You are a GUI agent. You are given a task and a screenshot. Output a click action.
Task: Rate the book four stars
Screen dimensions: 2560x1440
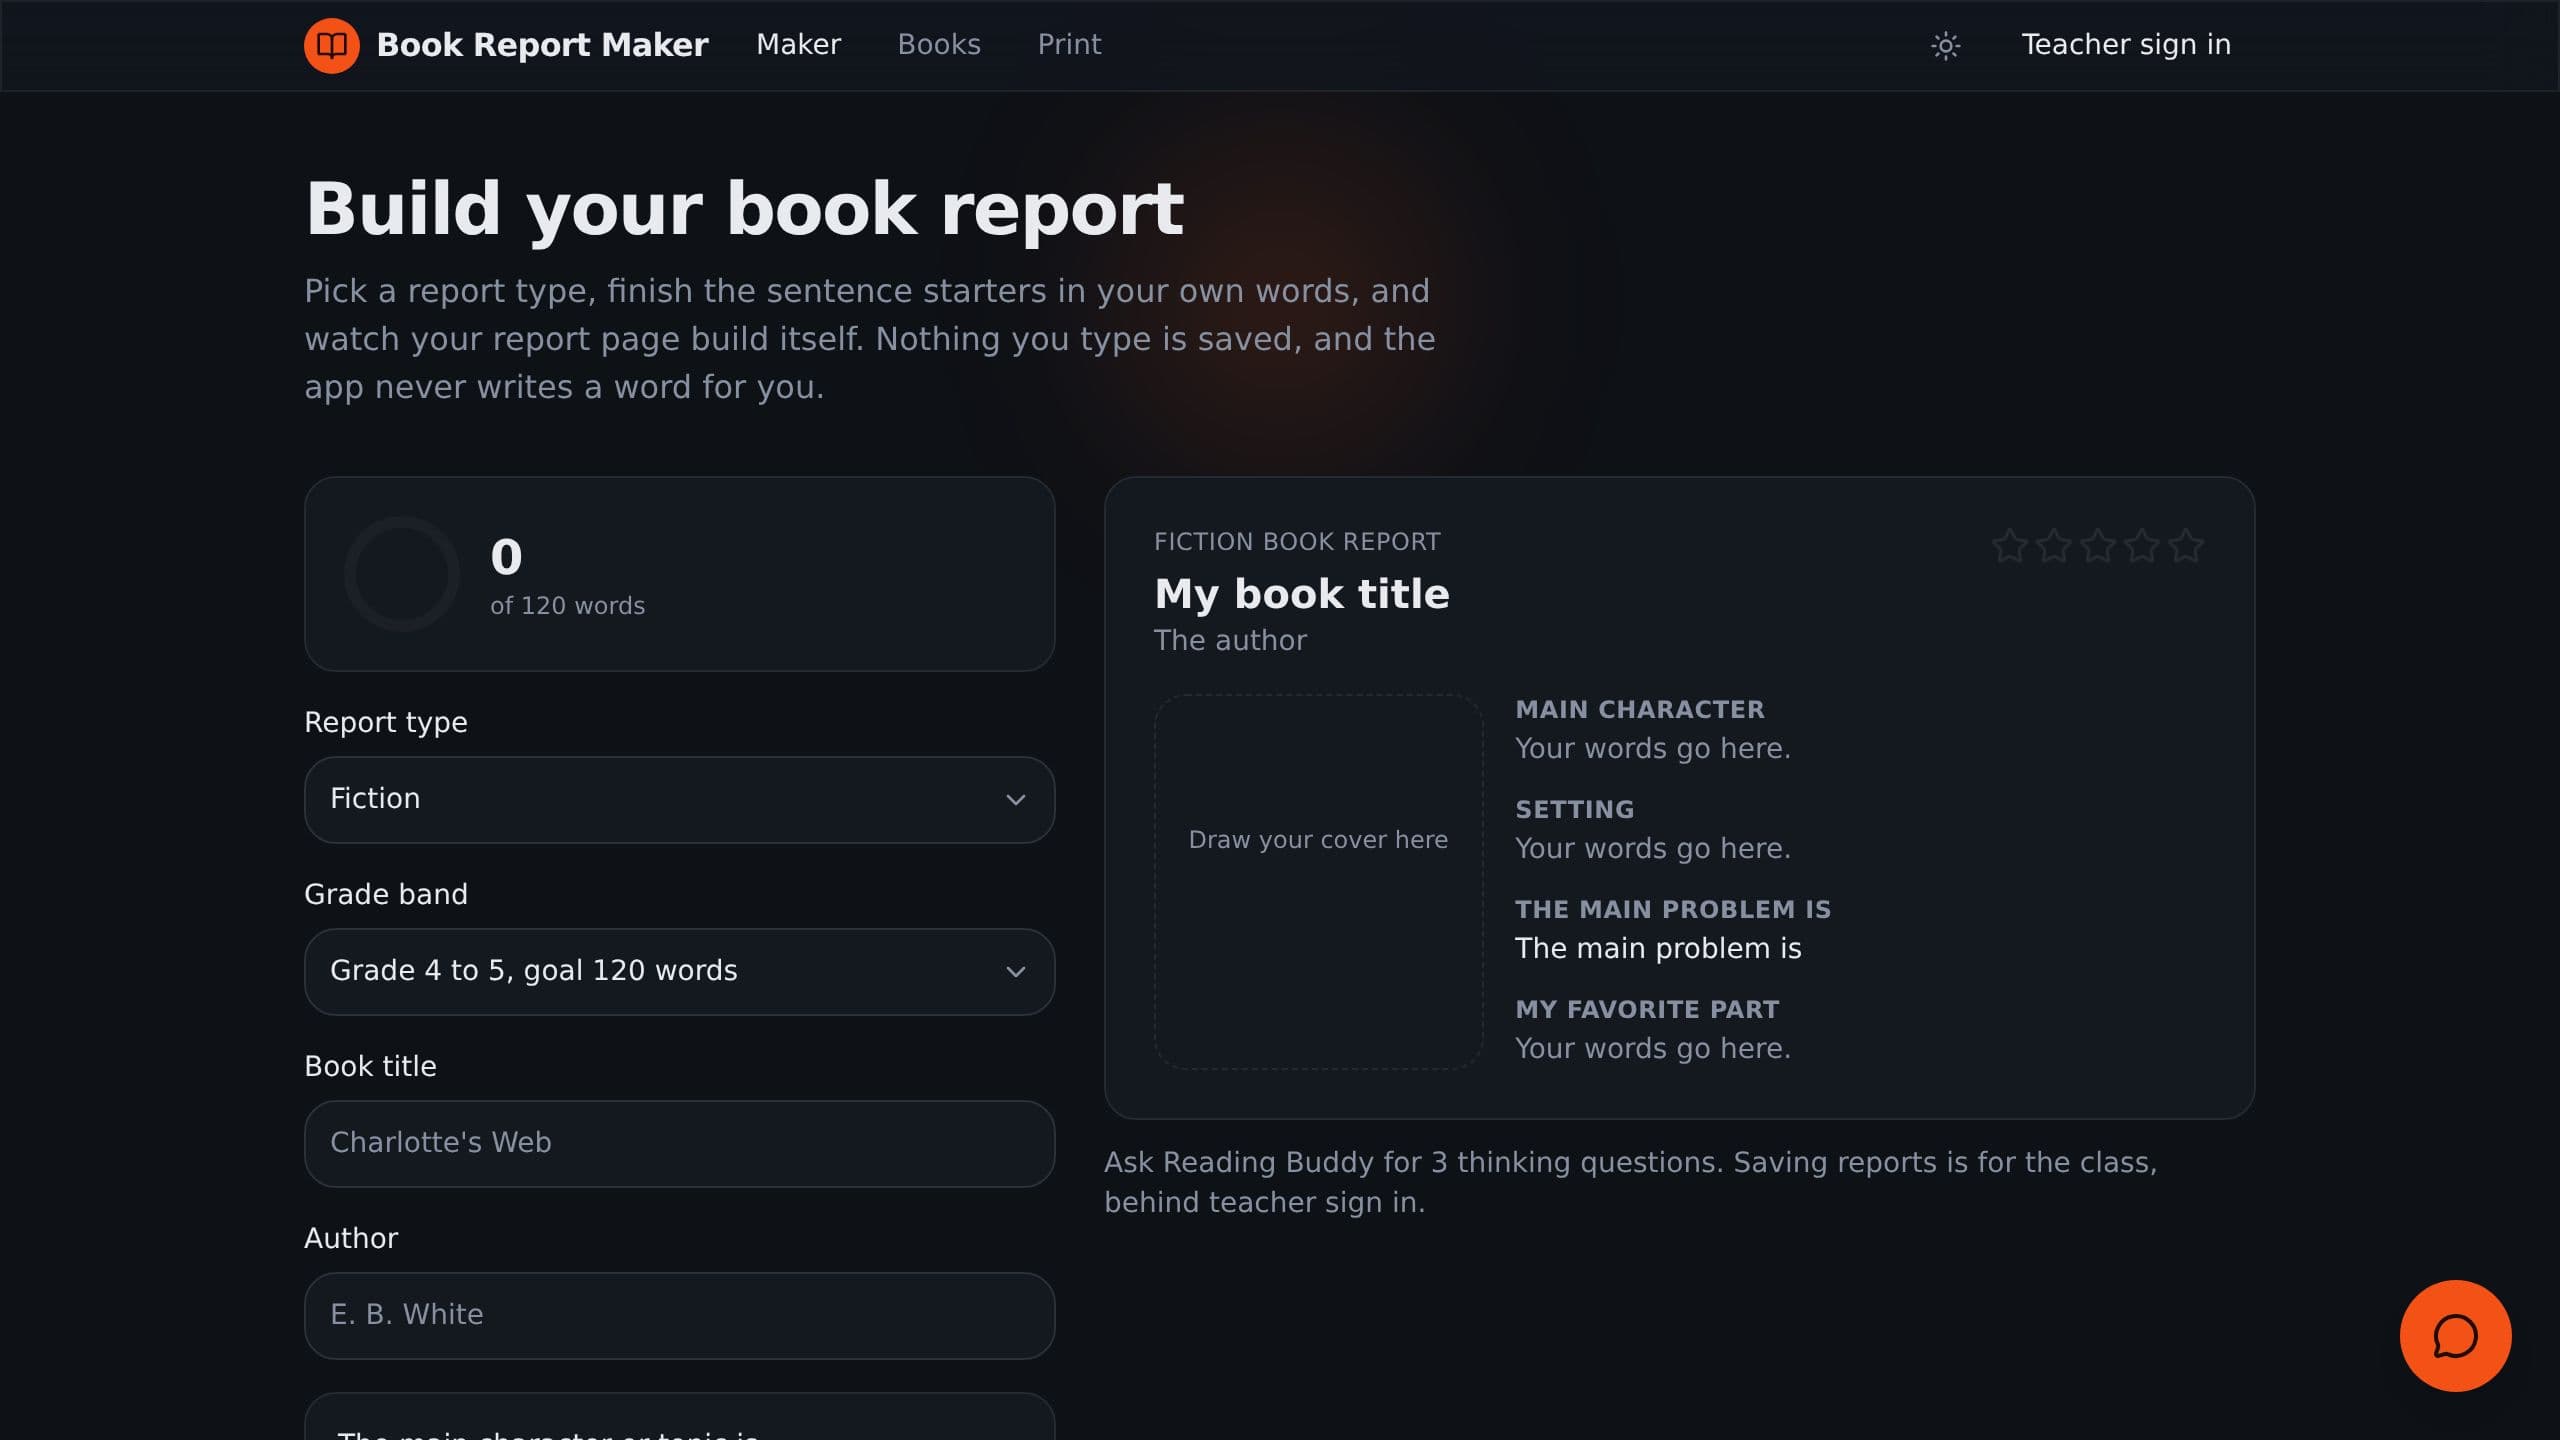pyautogui.click(x=2141, y=546)
